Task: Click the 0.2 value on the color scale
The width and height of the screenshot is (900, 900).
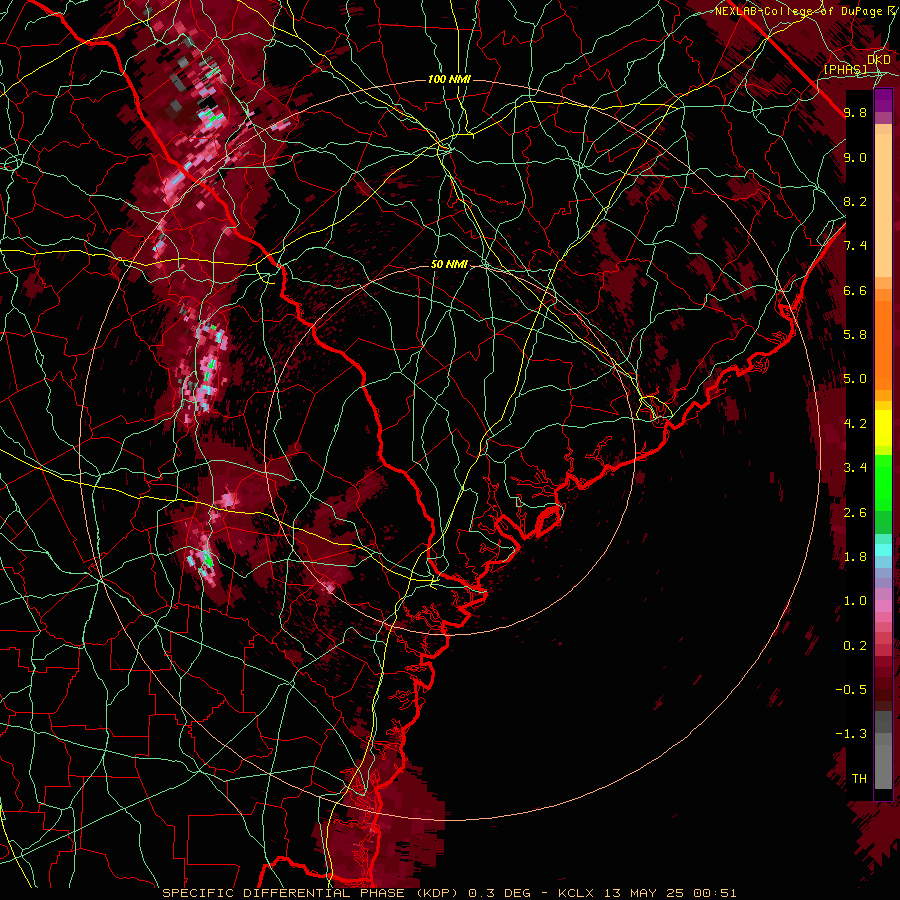Action: pos(855,645)
